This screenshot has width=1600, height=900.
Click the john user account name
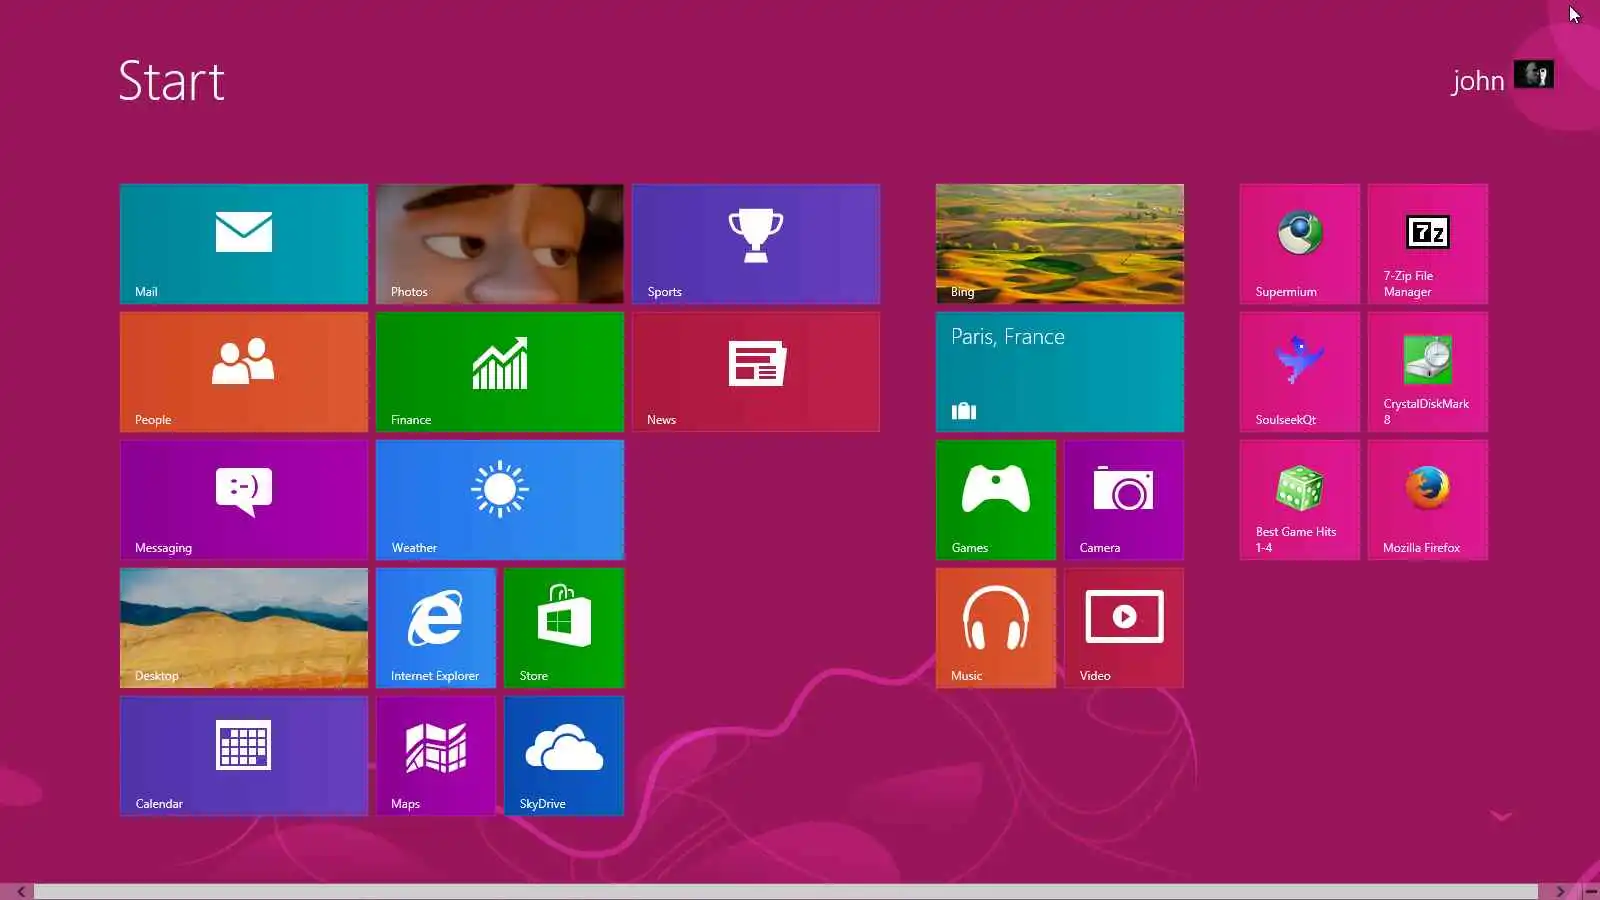point(1478,80)
